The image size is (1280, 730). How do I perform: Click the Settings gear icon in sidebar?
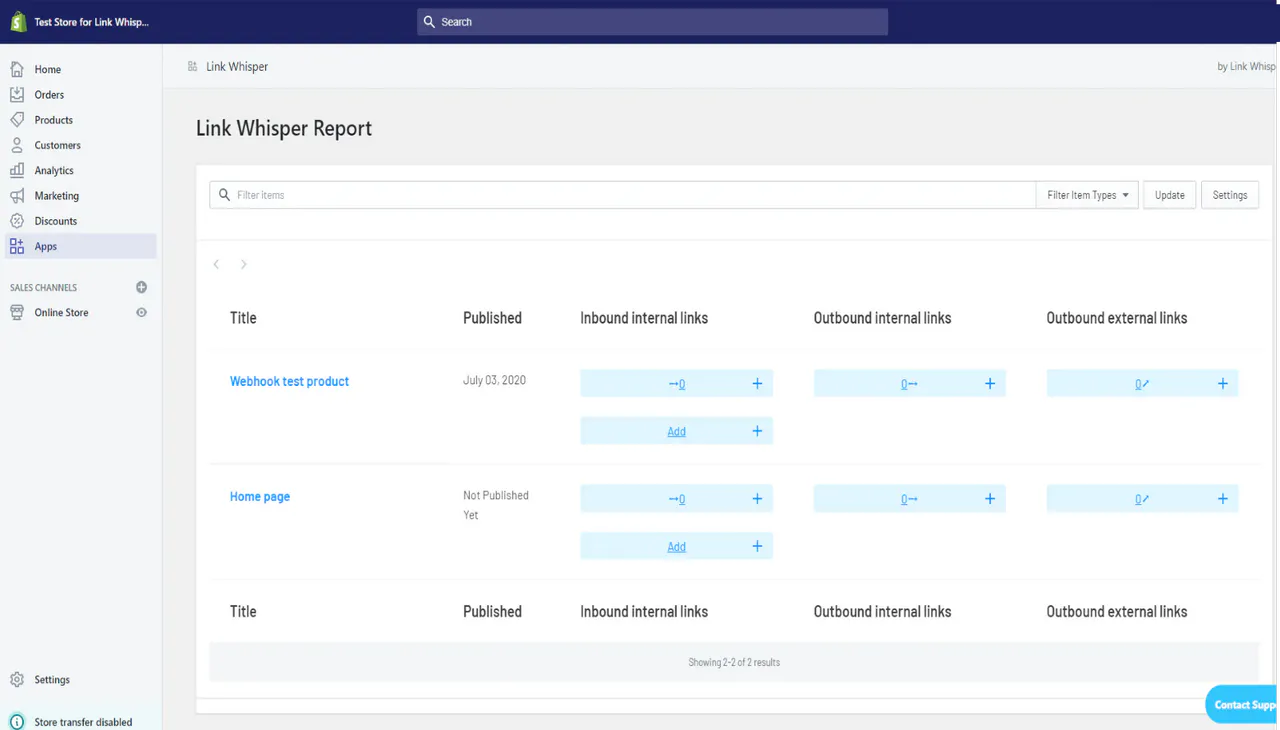(x=17, y=680)
